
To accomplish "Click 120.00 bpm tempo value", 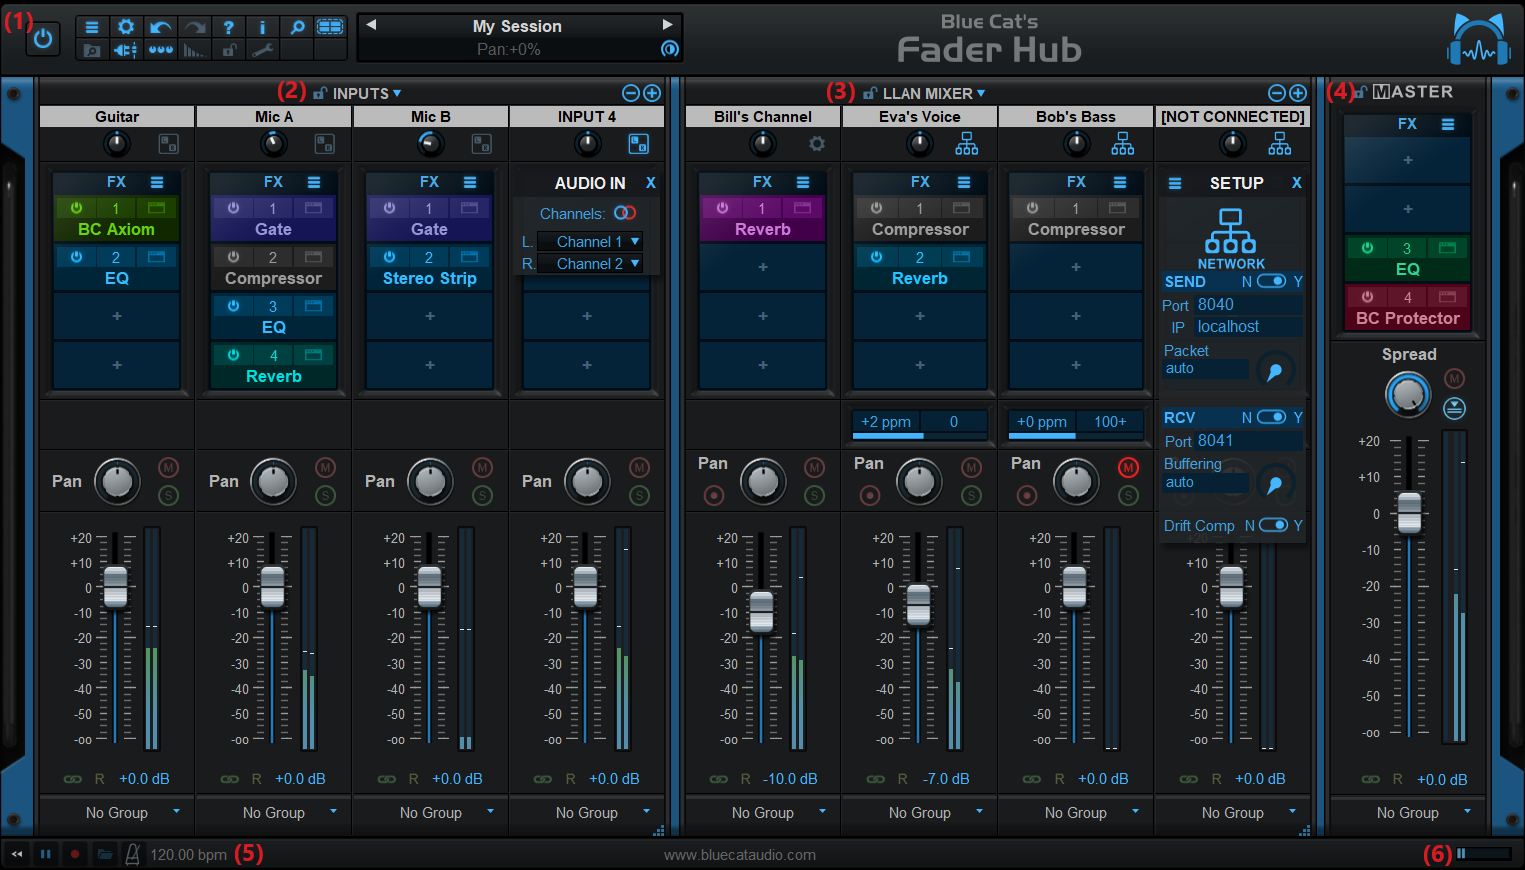I will (x=189, y=855).
